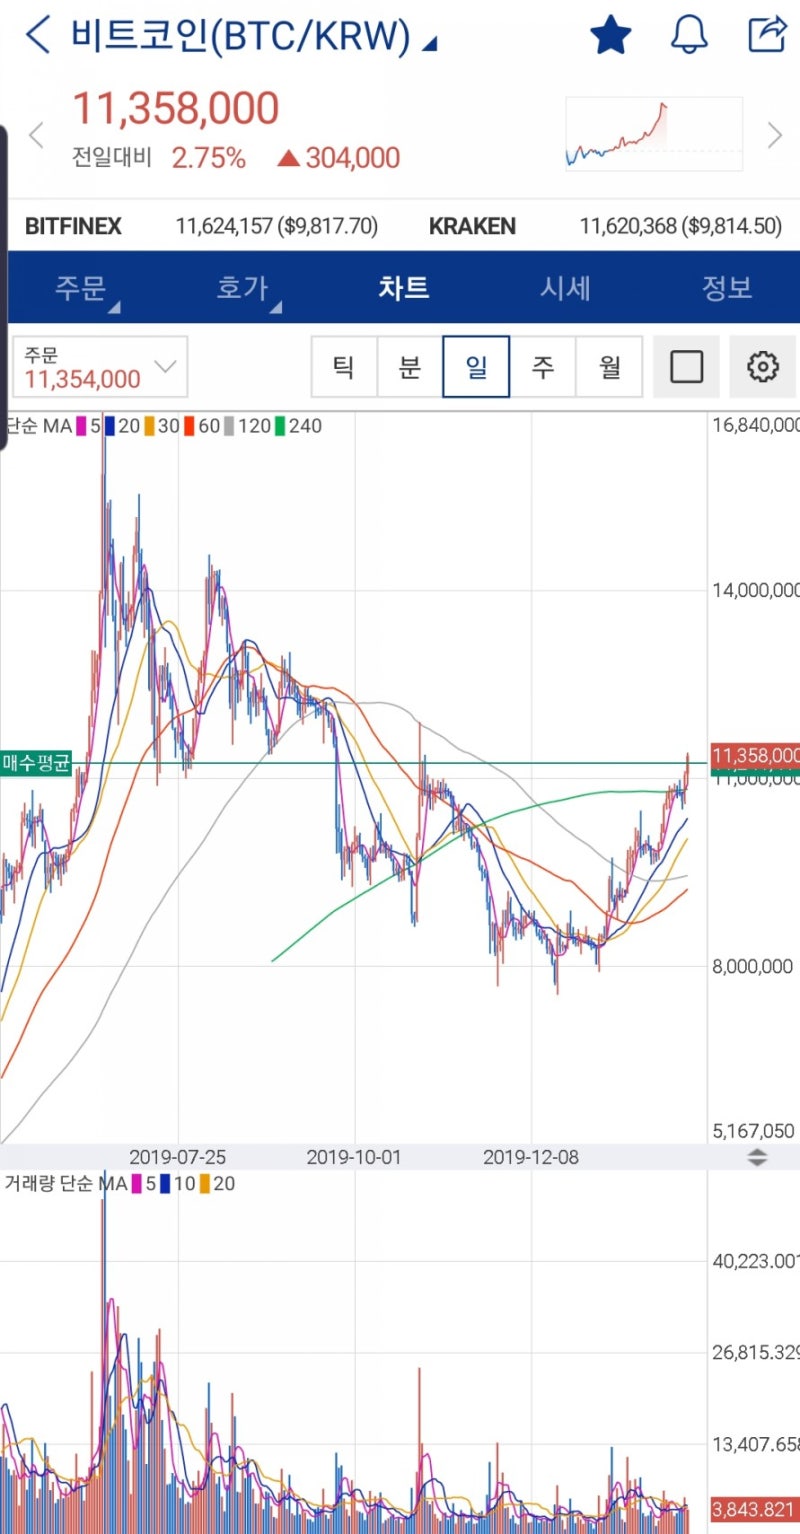800x1534 pixels.
Task: Open the 정보 tab
Action: click(727, 288)
